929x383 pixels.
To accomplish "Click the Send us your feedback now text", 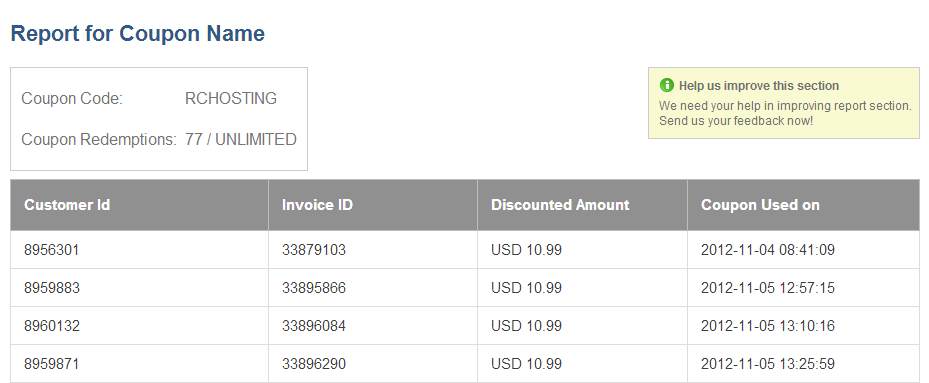I will pos(736,121).
